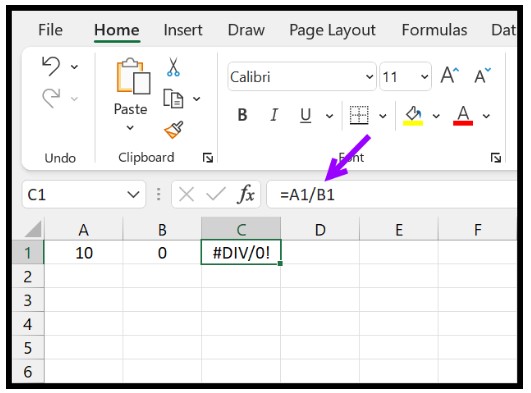531x393 pixels.
Task: Switch to the Insert tab
Action: point(183,30)
